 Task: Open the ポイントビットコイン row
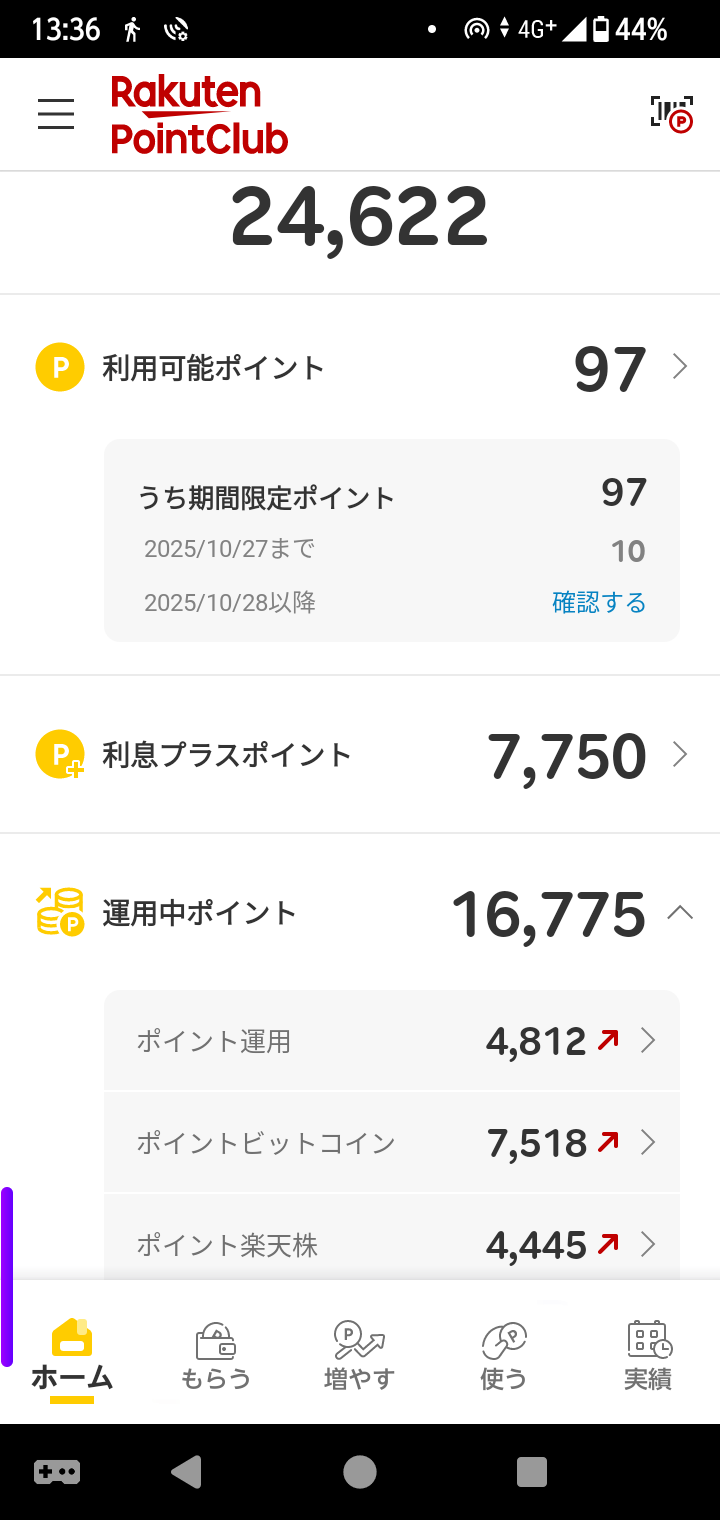click(x=392, y=1142)
